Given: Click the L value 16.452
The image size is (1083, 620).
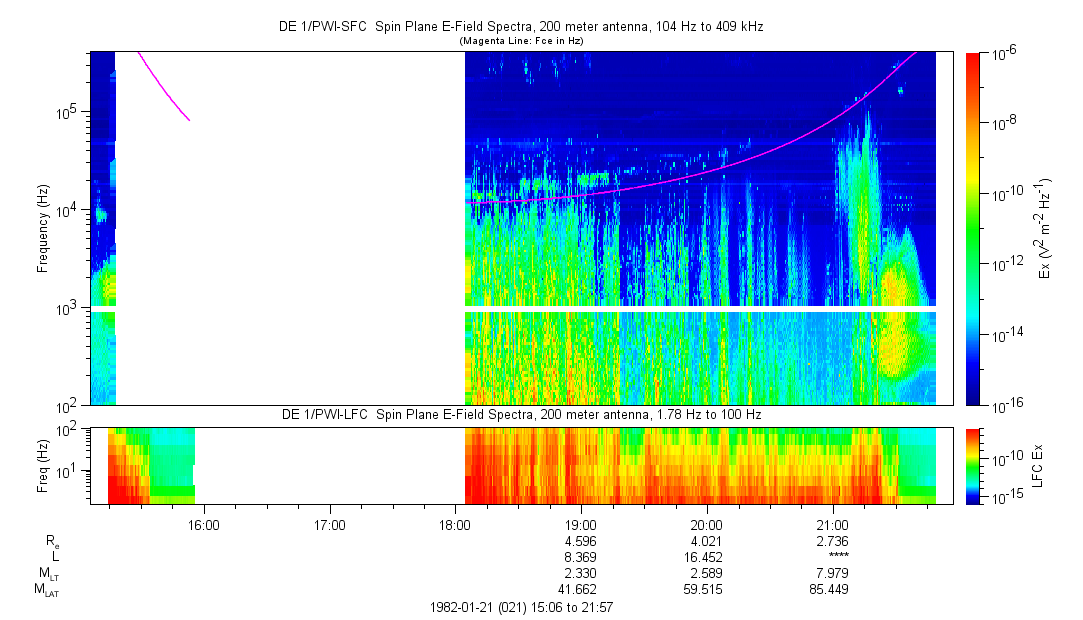Looking at the screenshot, I should click(707, 556).
